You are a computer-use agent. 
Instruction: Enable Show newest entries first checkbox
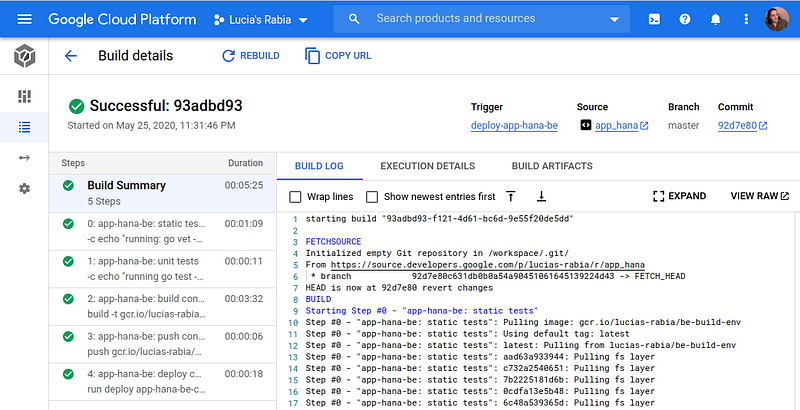click(x=372, y=196)
